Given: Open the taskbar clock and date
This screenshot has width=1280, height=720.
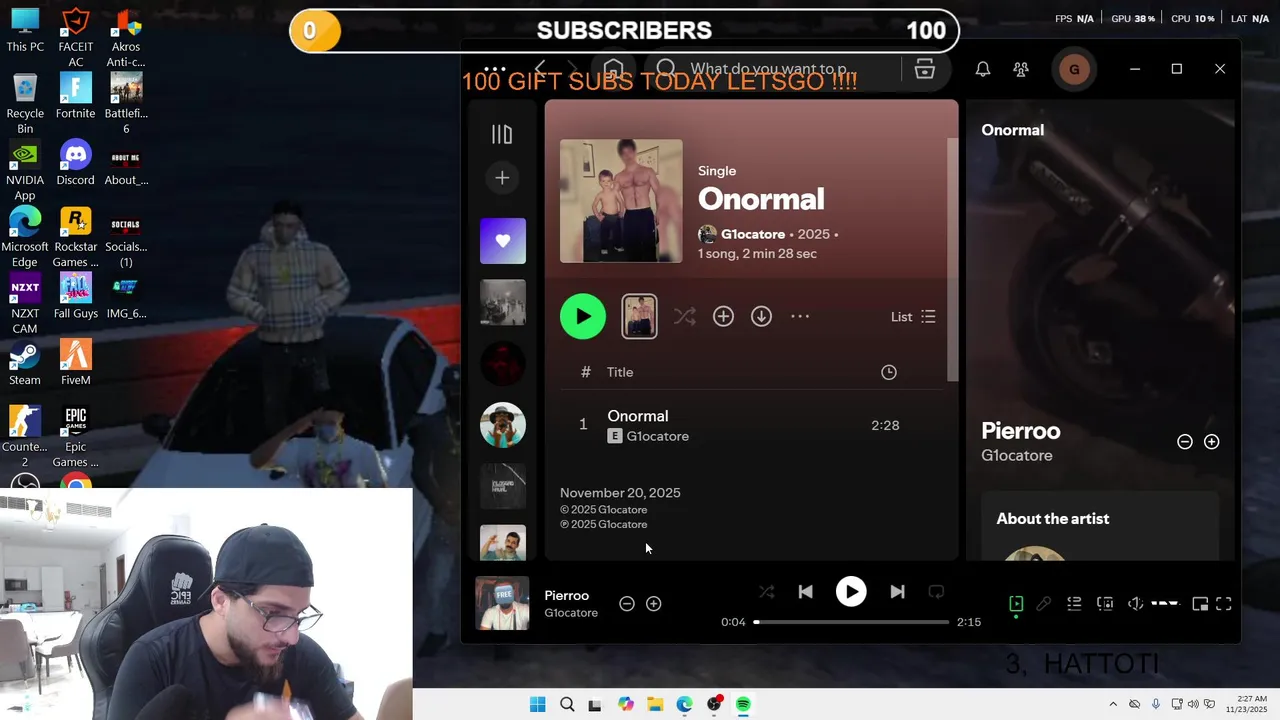Looking at the screenshot, I should point(1249,704).
